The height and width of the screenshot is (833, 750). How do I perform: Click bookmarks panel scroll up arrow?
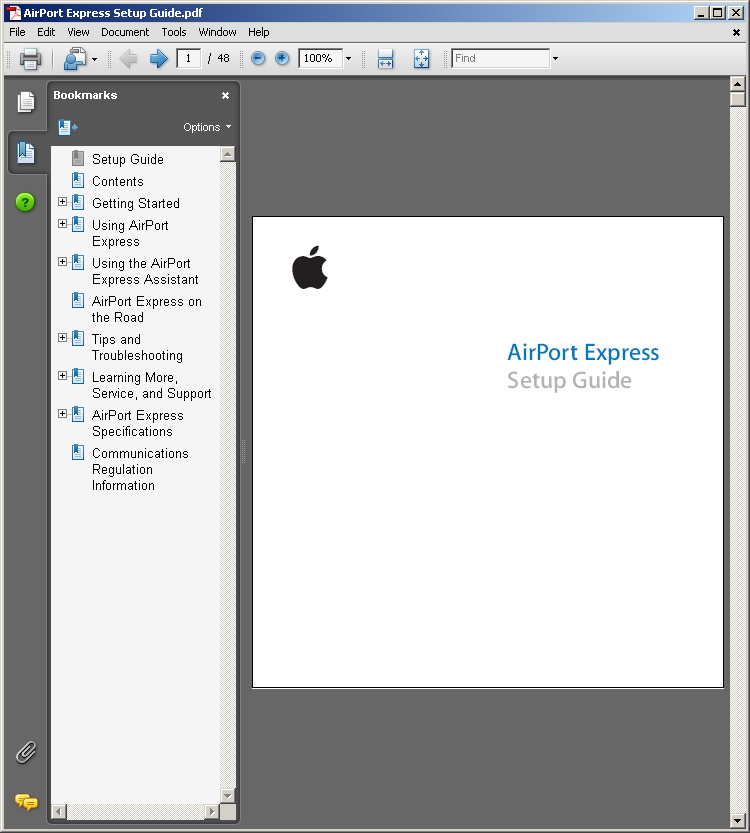tap(227, 154)
